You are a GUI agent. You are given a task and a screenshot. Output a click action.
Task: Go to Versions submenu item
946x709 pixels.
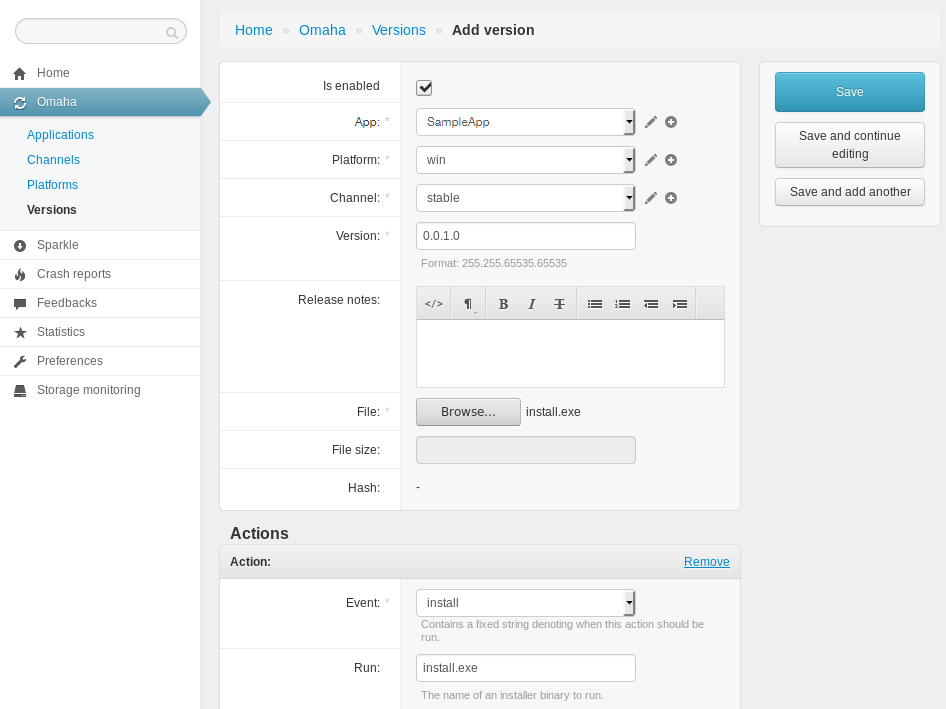pyautogui.click(x=52, y=210)
